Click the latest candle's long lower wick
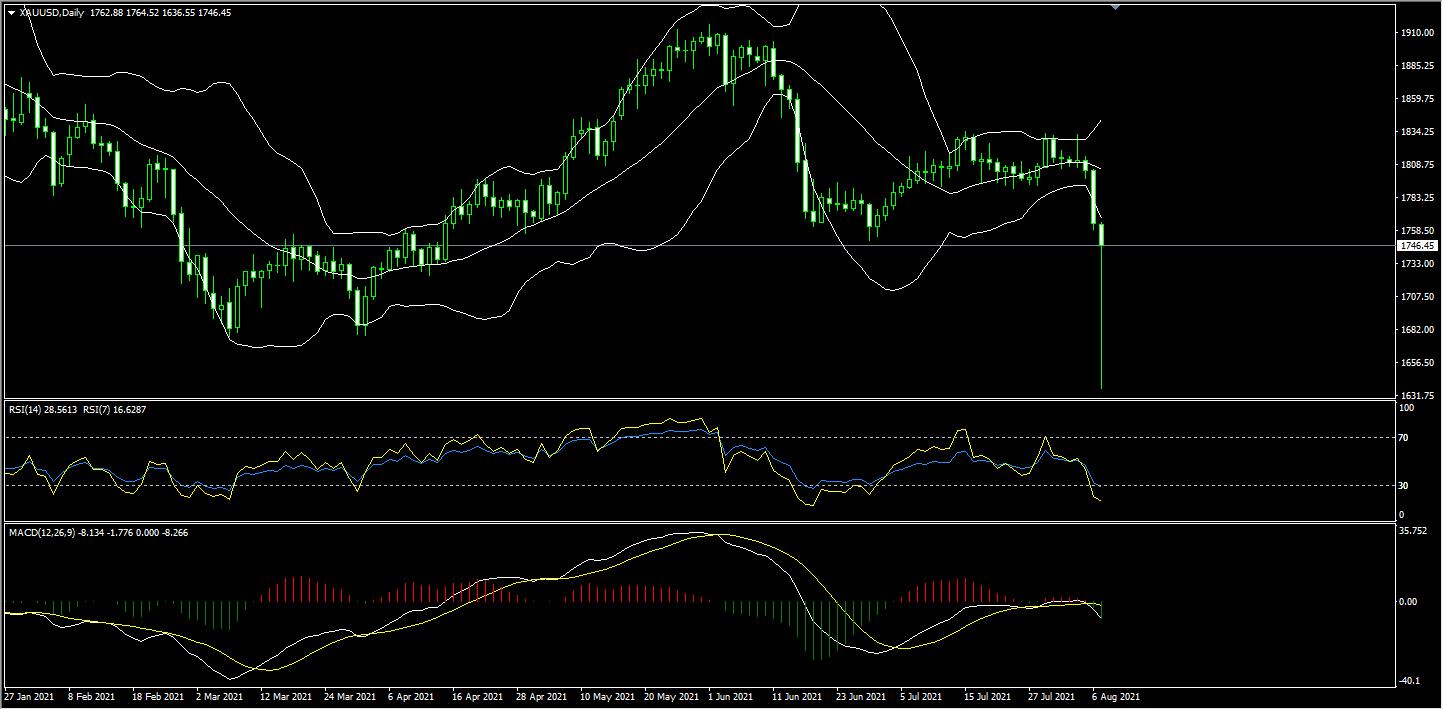The width and height of the screenshot is (1443, 710). (1101, 320)
